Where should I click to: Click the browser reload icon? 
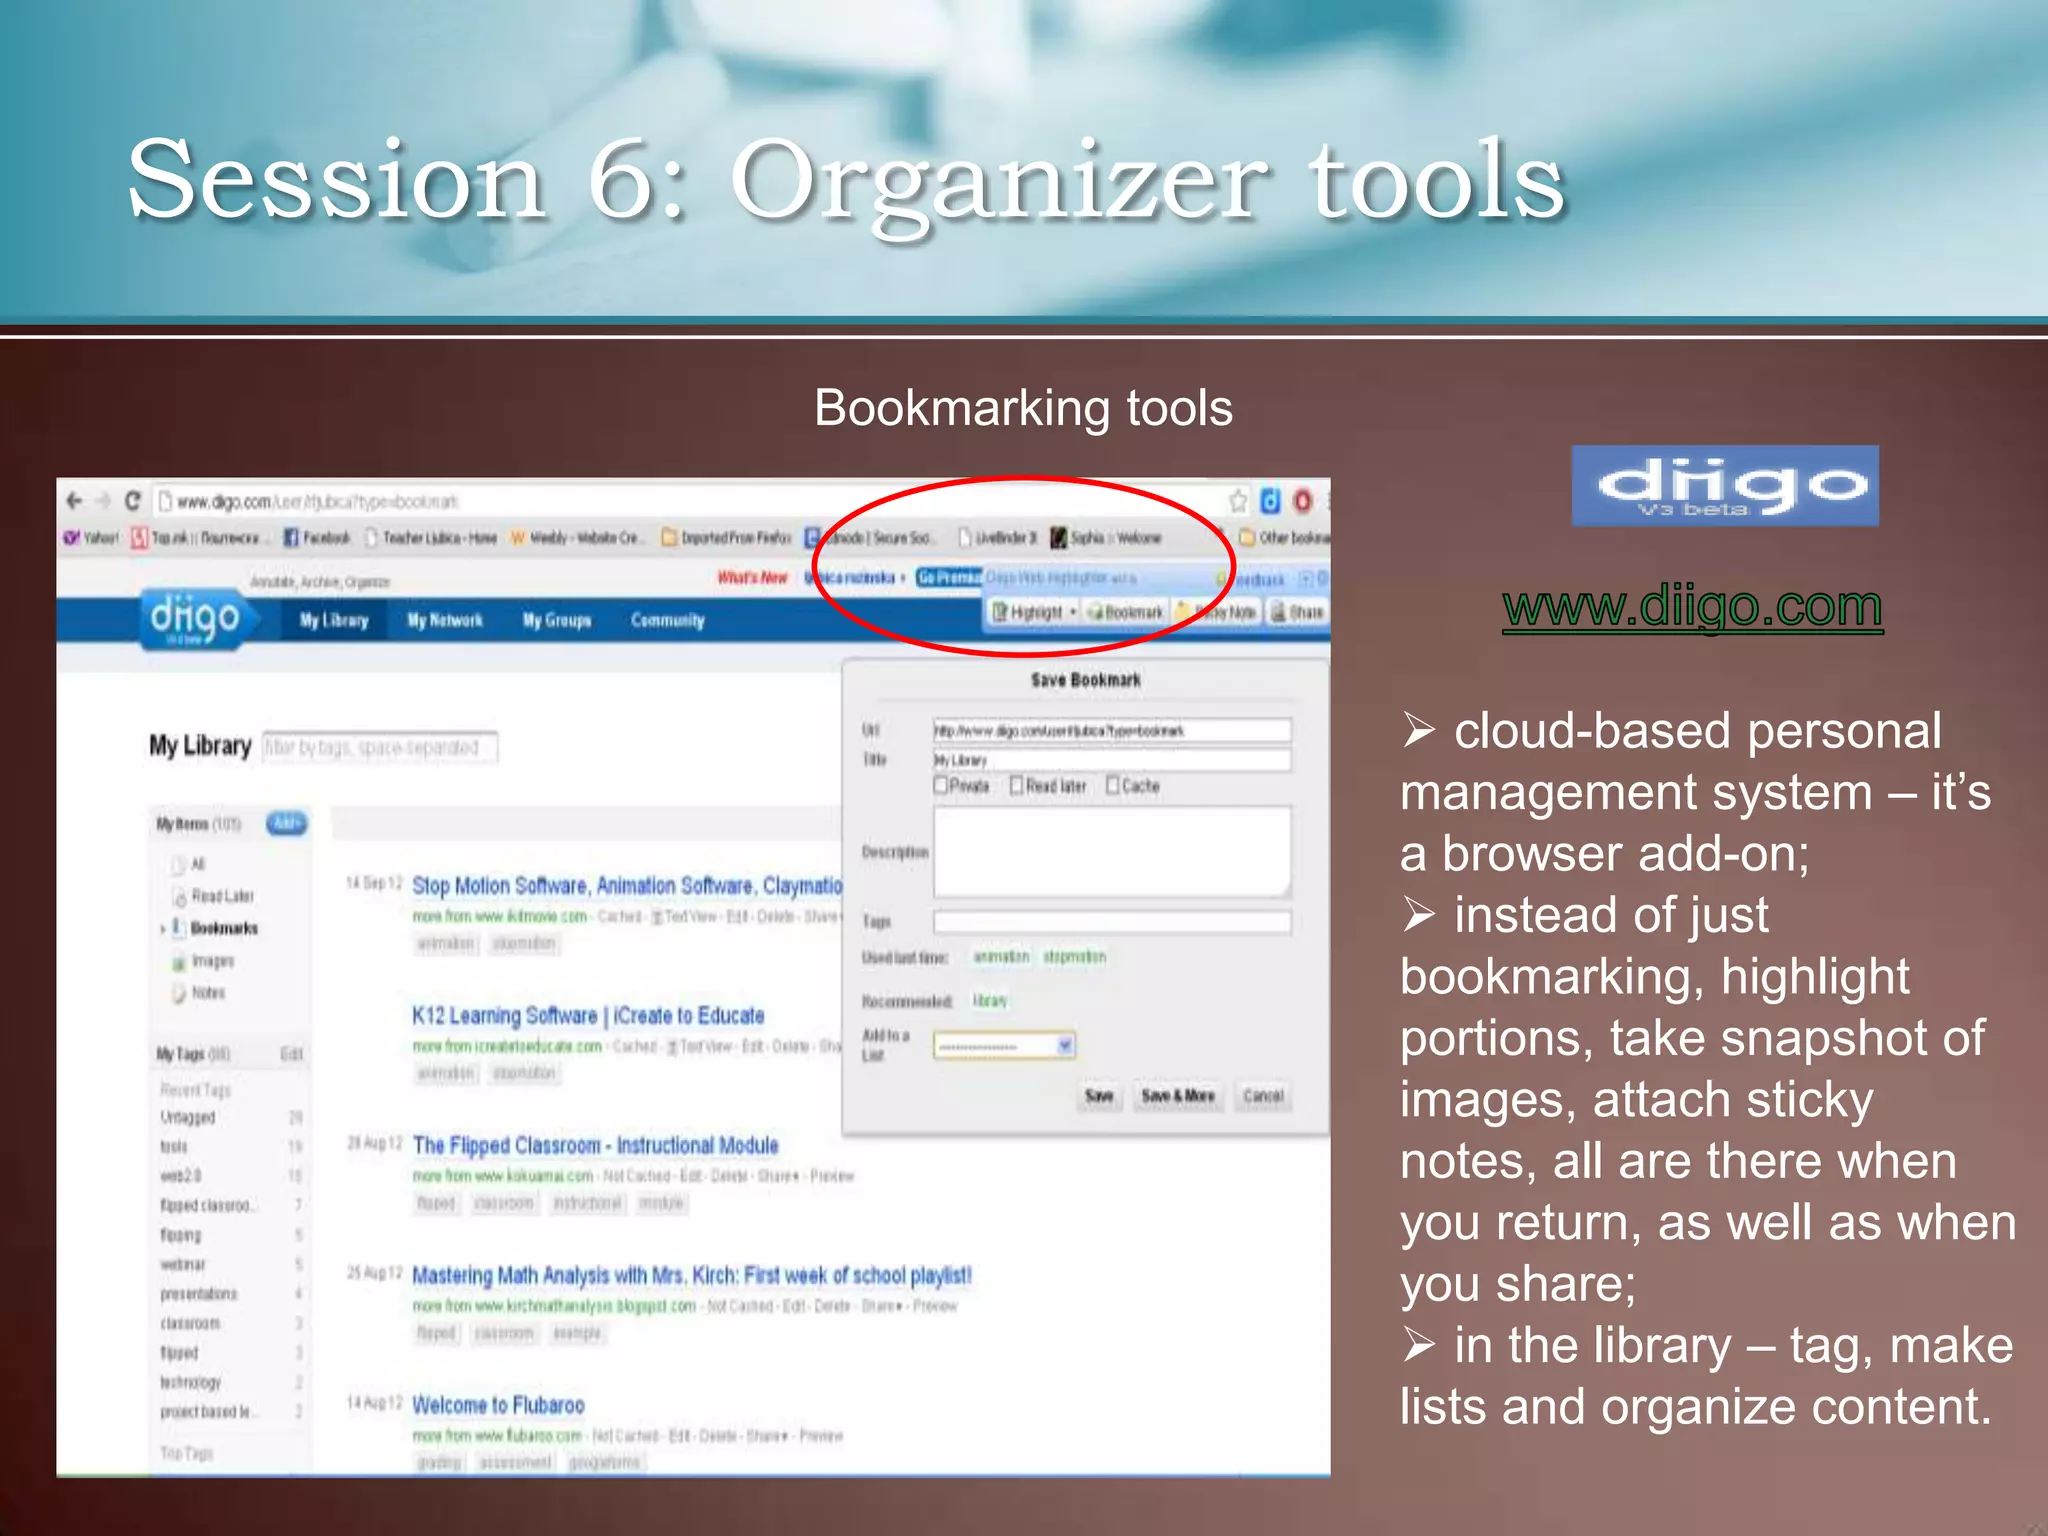133,500
